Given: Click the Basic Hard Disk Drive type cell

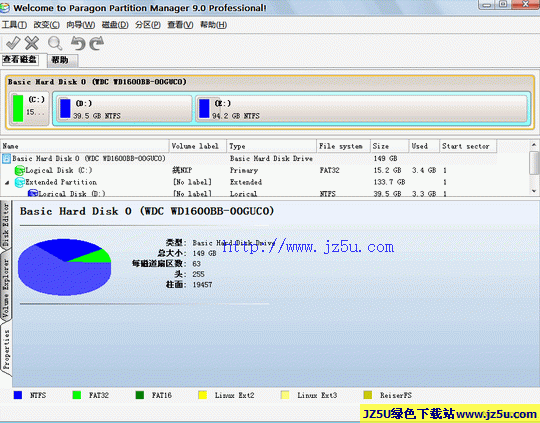Looking at the screenshot, I should 271,158.
